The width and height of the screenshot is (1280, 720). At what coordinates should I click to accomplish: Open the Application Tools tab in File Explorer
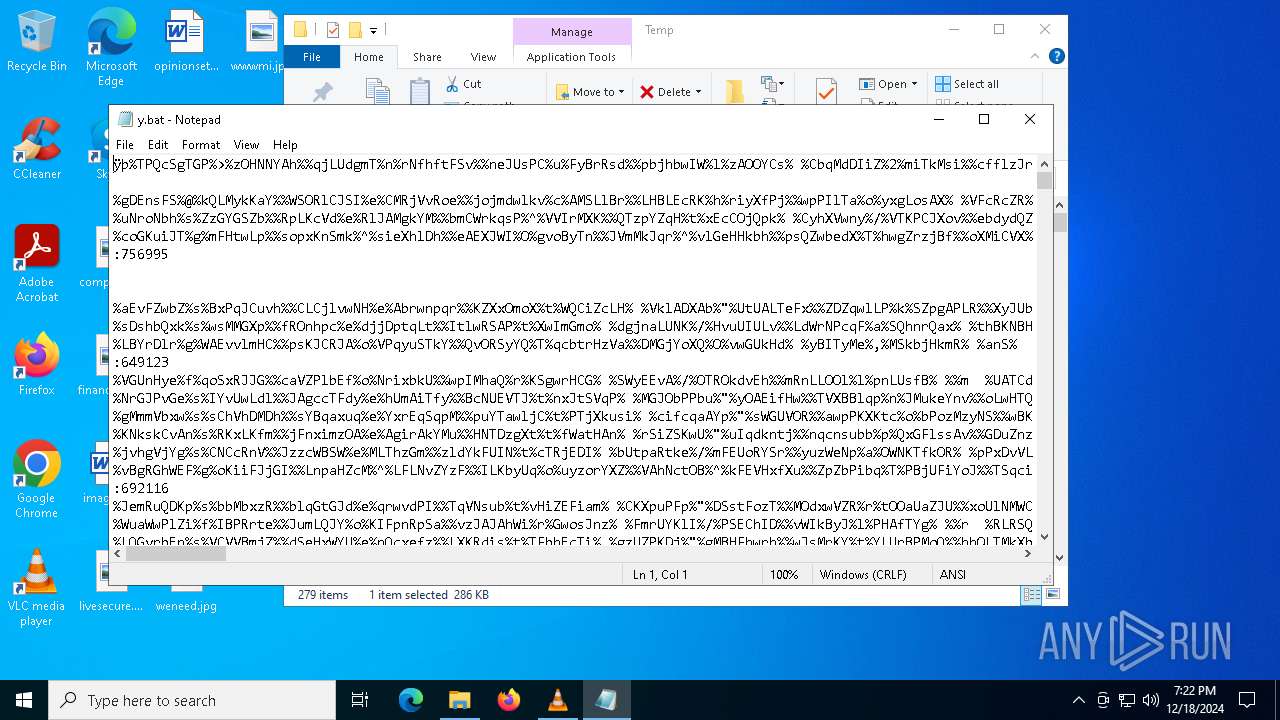tap(571, 57)
